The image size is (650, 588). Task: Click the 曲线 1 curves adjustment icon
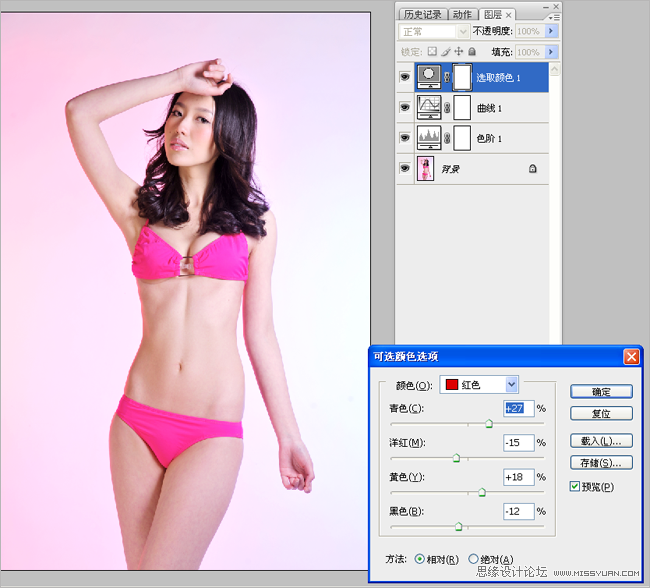click(429, 107)
